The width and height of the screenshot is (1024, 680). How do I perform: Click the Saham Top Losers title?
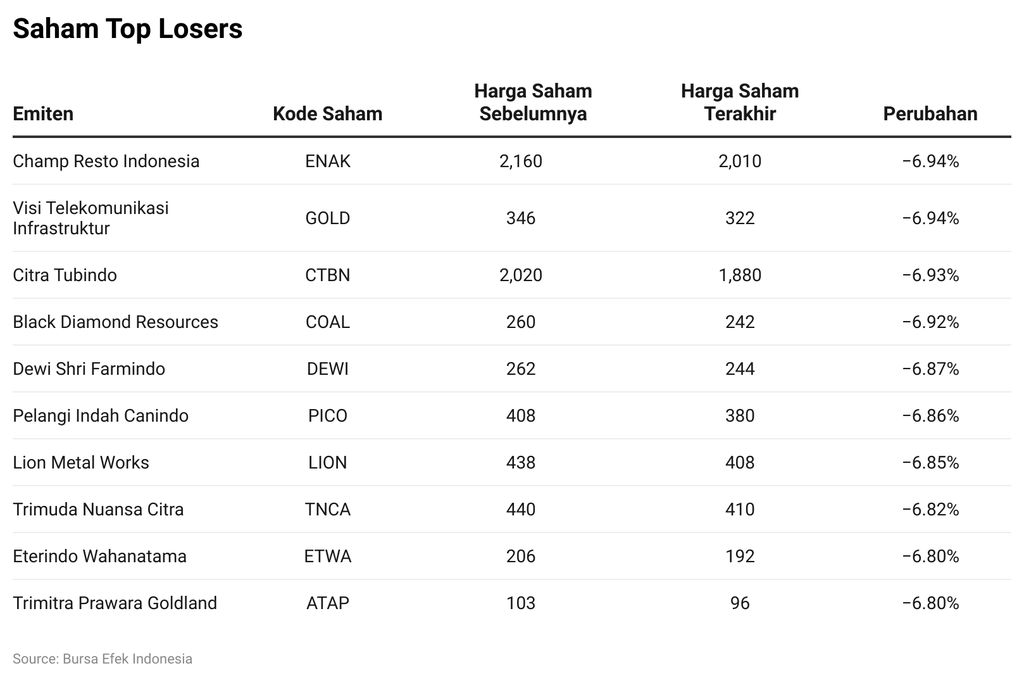coord(127,29)
